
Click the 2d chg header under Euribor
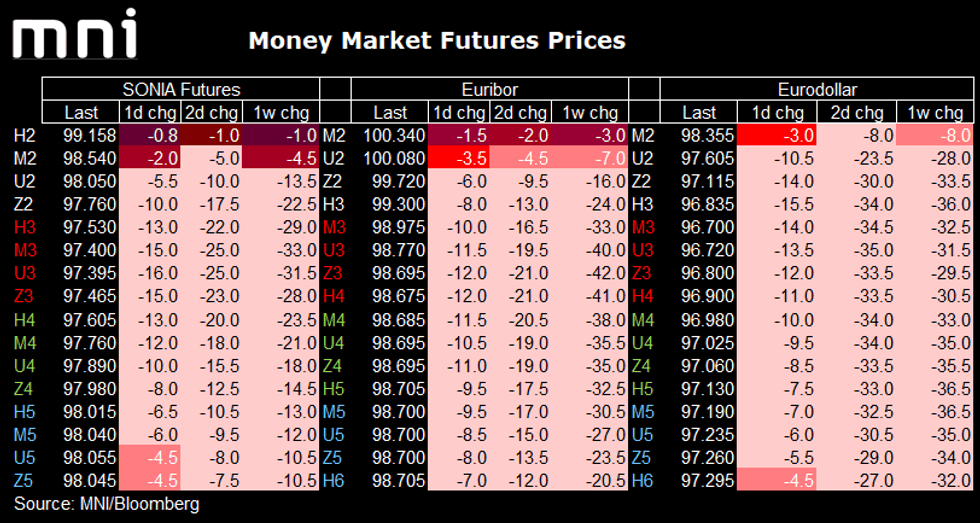521,112
